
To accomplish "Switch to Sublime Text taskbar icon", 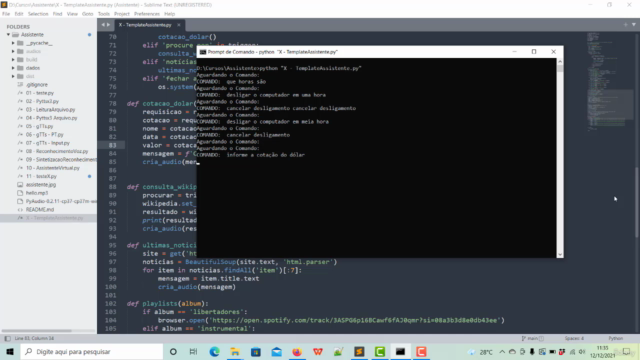I will point(359,351).
